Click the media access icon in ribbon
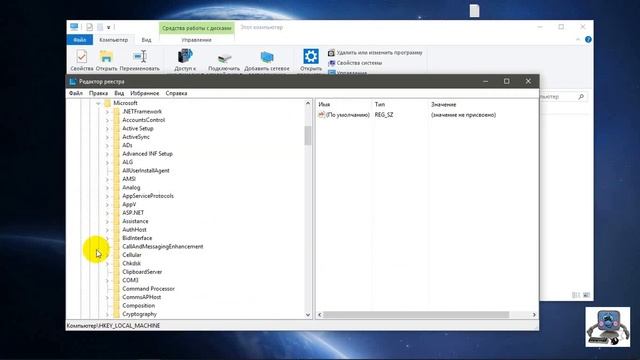This screenshot has height=360, width=640. pos(185,56)
